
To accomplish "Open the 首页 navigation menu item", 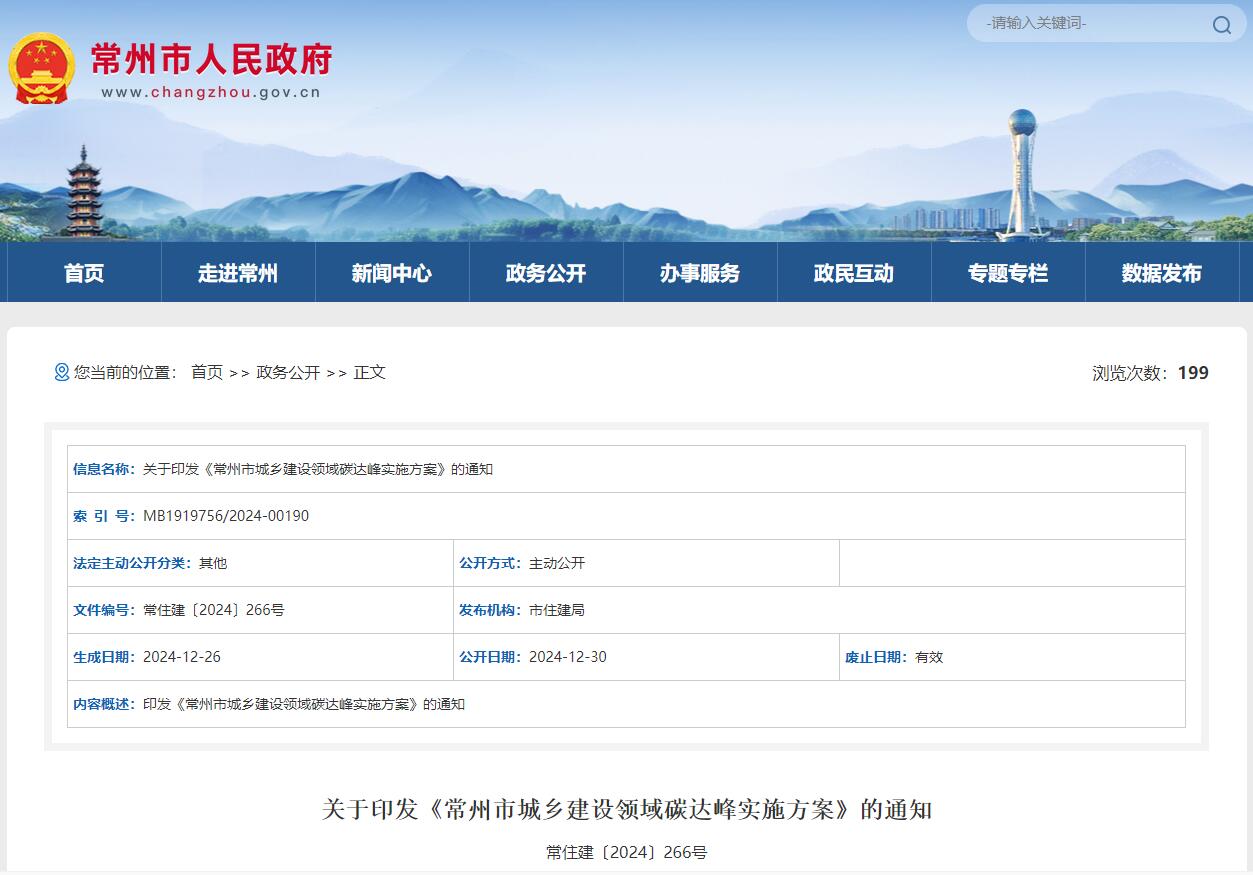I will pos(84,273).
